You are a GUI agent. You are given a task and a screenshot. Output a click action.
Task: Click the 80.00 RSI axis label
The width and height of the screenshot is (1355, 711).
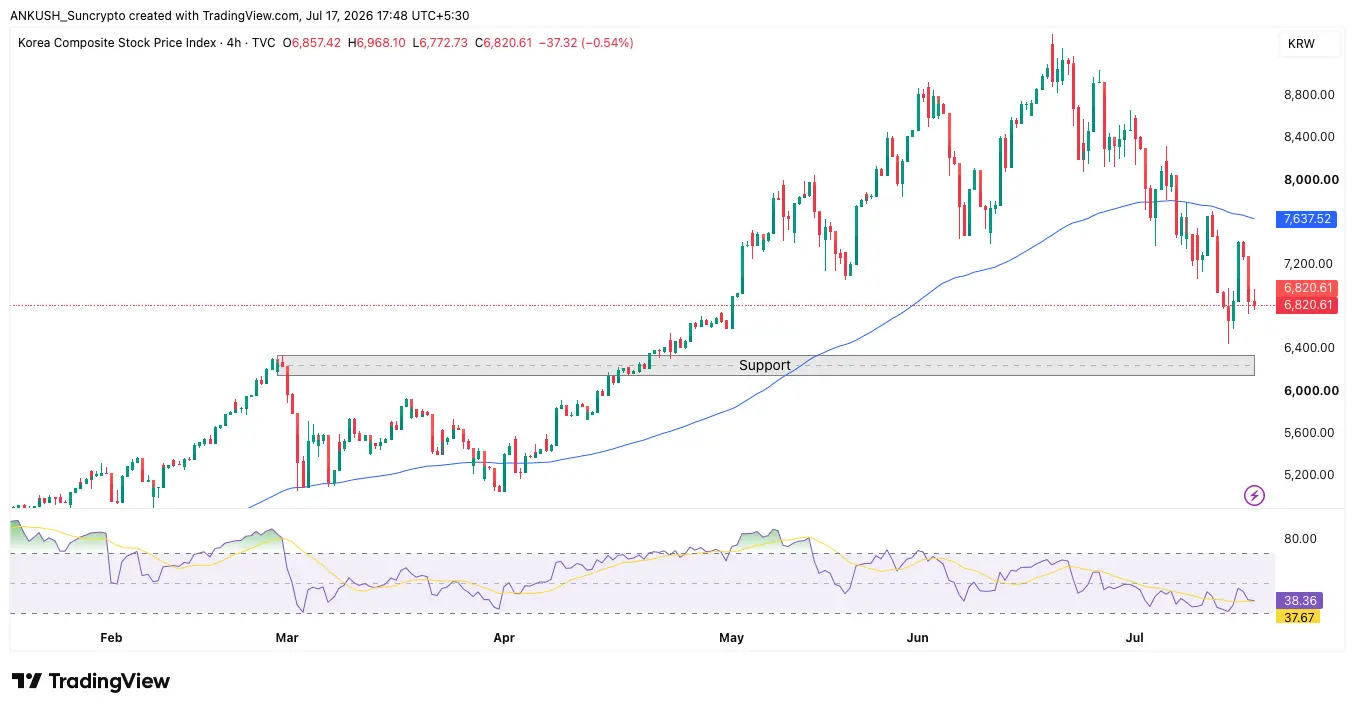coord(1300,539)
